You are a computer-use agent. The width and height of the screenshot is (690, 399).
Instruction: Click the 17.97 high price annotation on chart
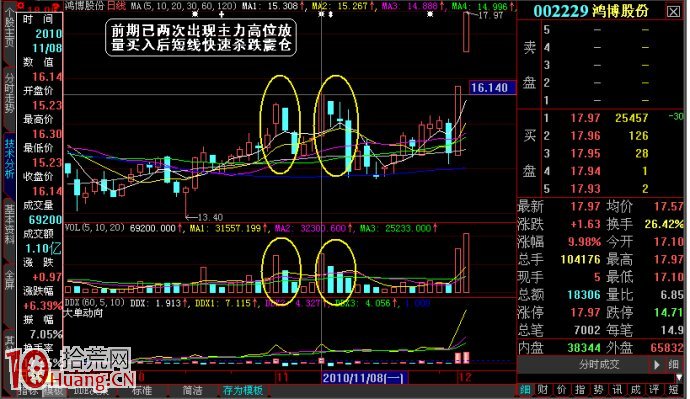(x=491, y=15)
